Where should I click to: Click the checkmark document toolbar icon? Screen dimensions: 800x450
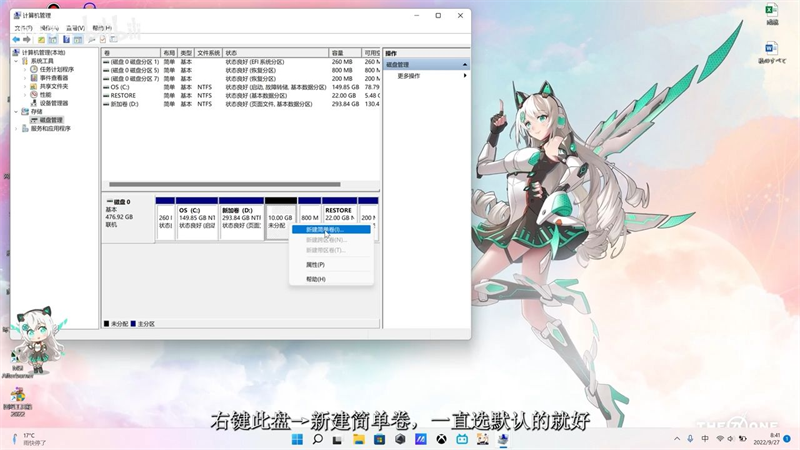[103, 39]
